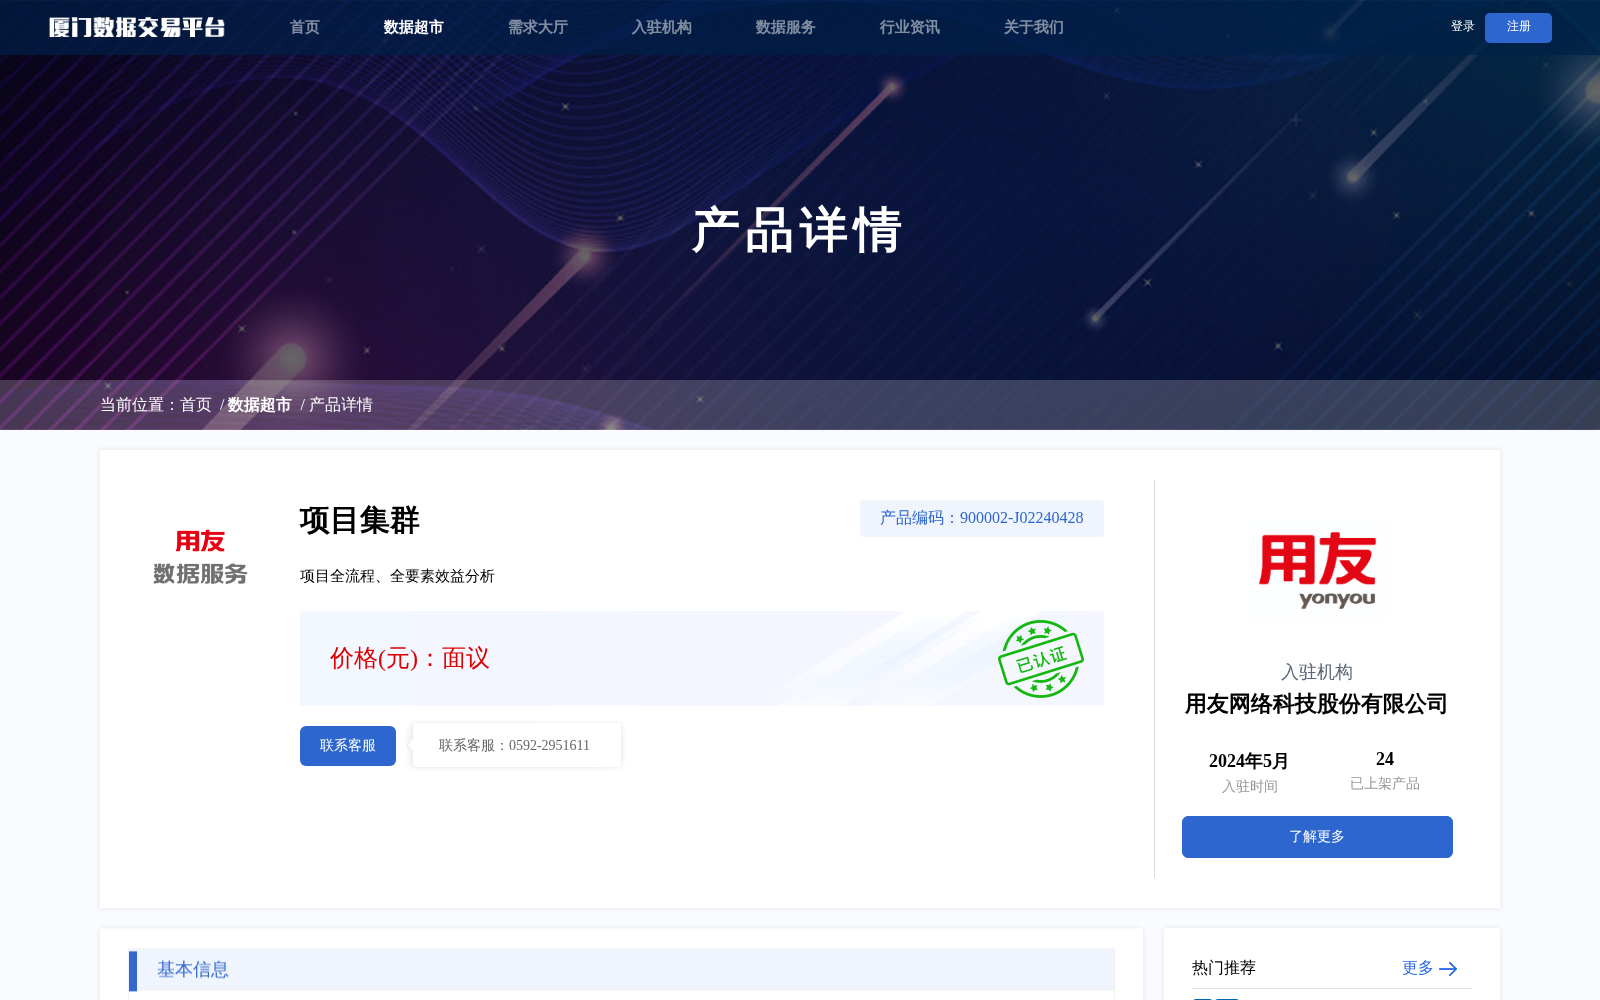
Task: Click the 用友 数据服务 product thumbnail
Action: (200, 557)
